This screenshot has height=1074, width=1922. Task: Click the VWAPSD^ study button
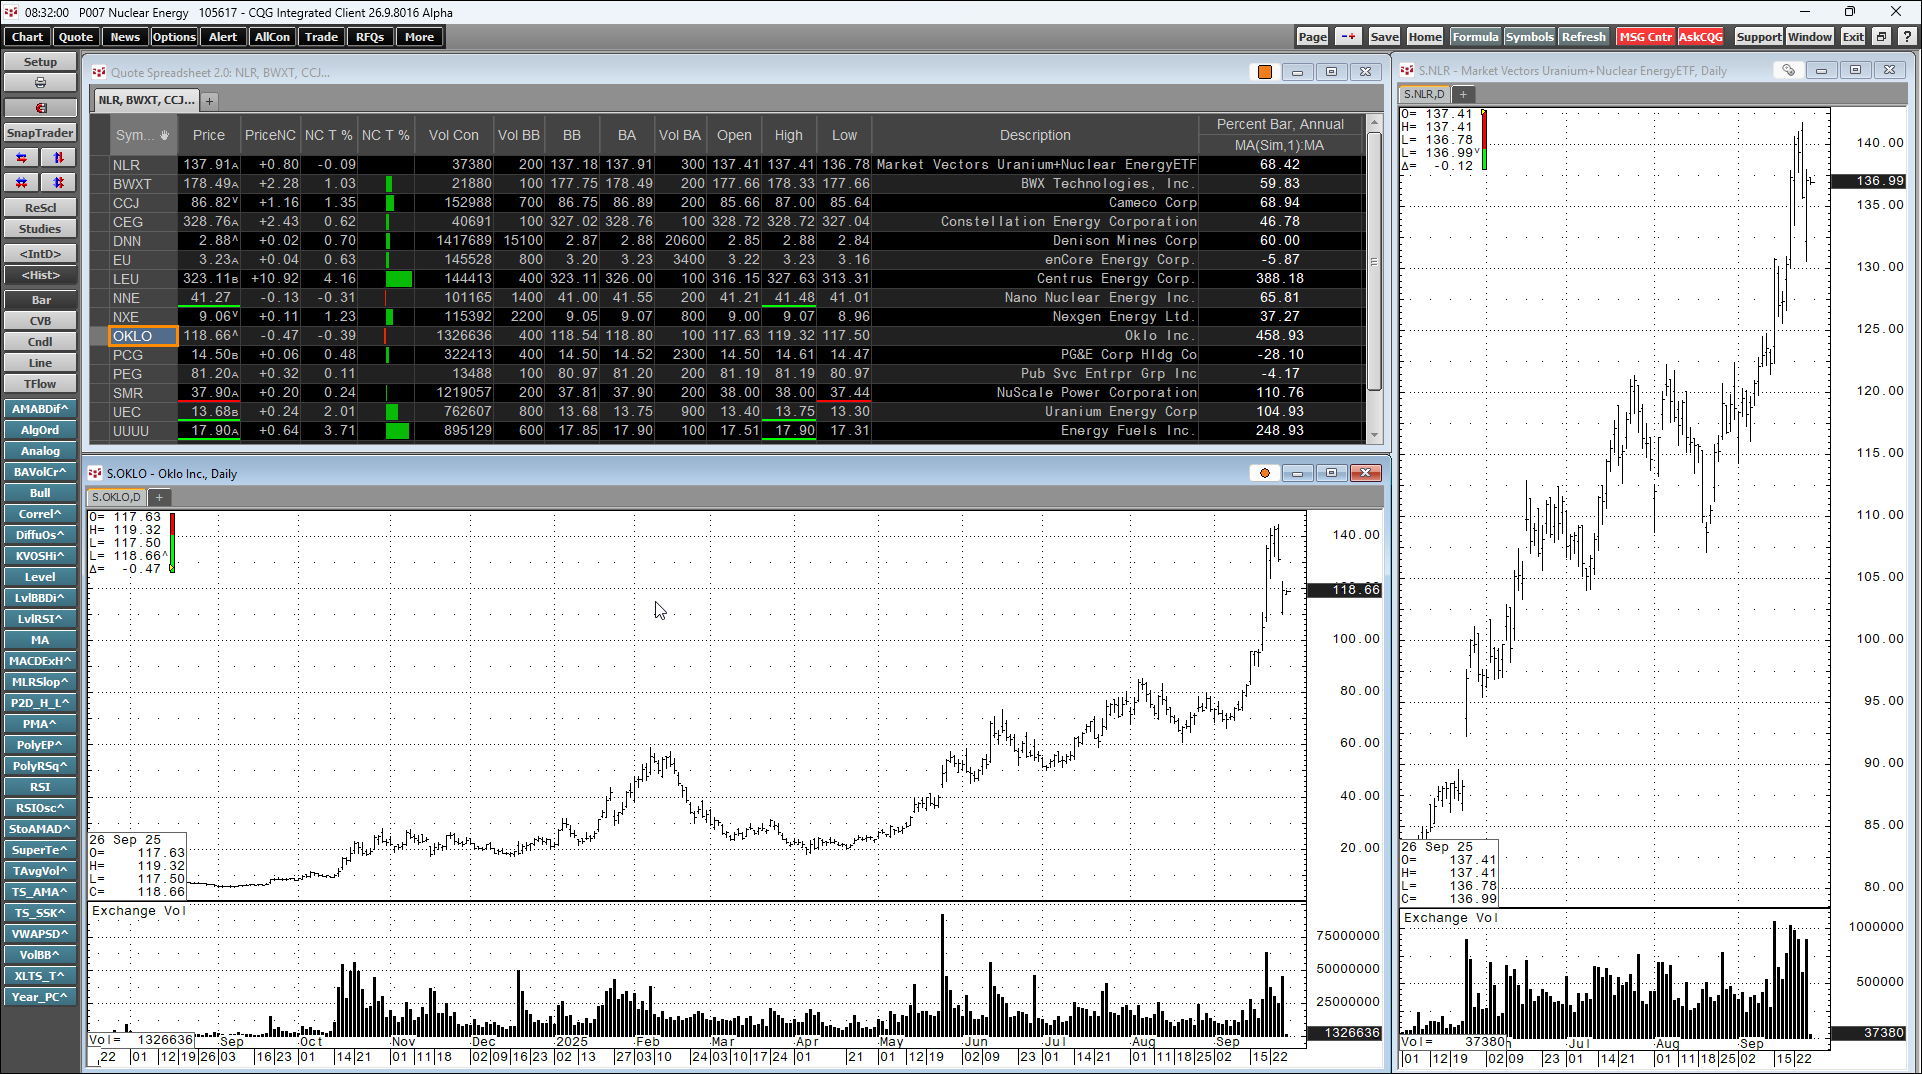pos(40,934)
